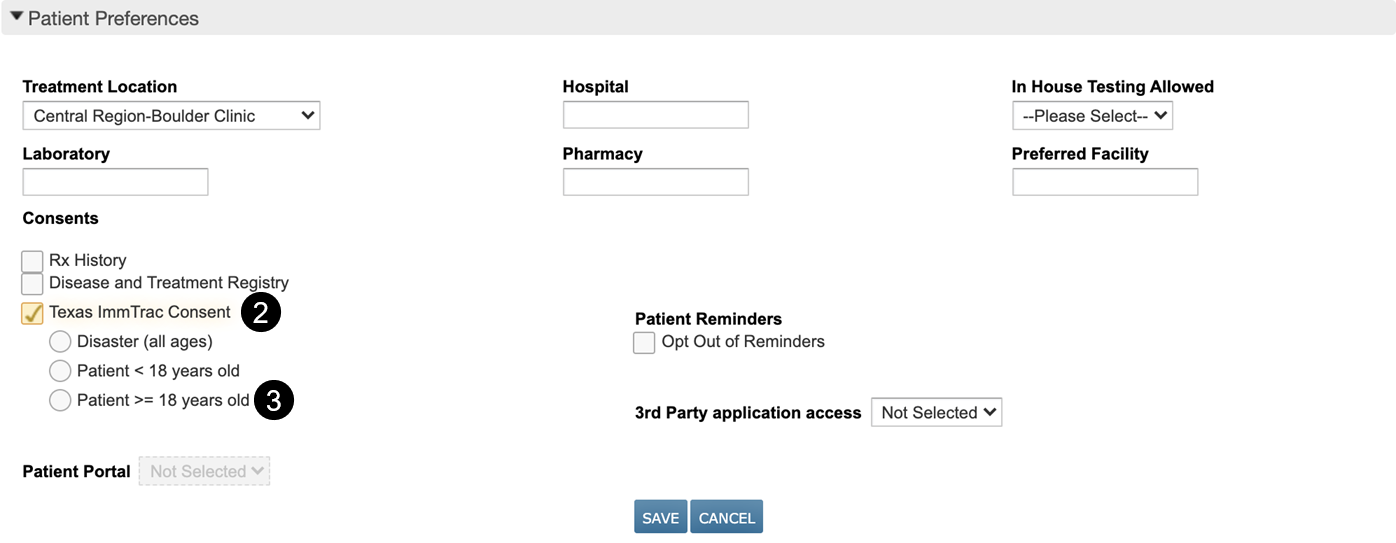1396x543 pixels.
Task: Collapse the Patient Preferences section triangle
Action: tap(16, 17)
